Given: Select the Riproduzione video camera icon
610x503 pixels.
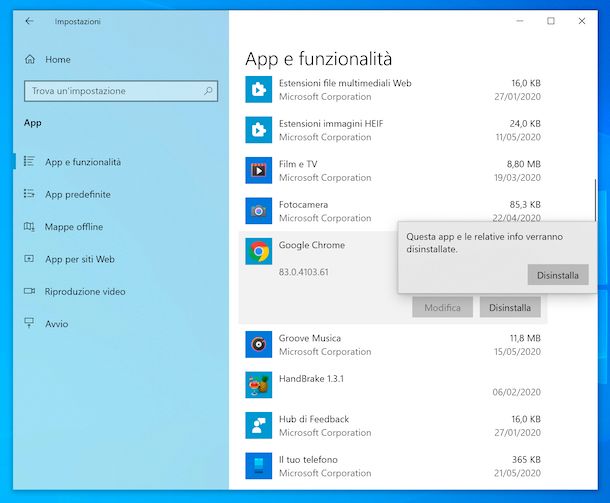Looking at the screenshot, I should tap(30, 291).
